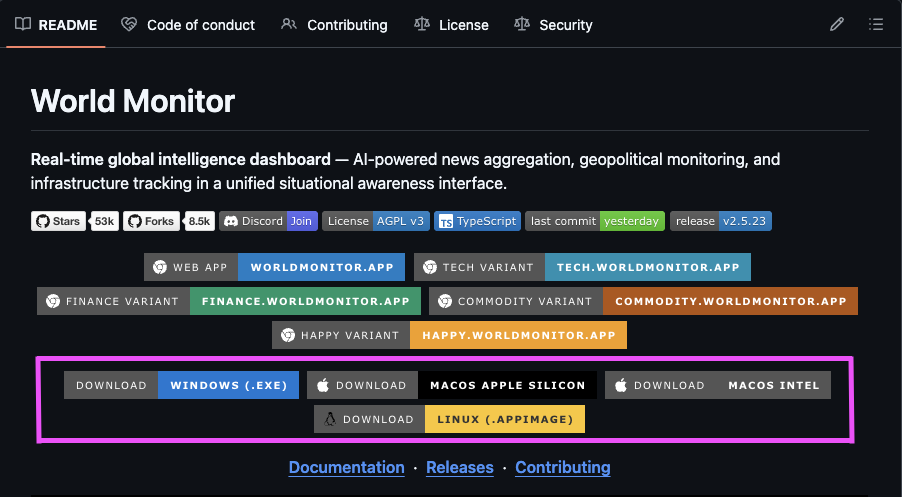Click the 53k stars count
This screenshot has height=497, width=902.
pyautogui.click(x=105, y=221)
